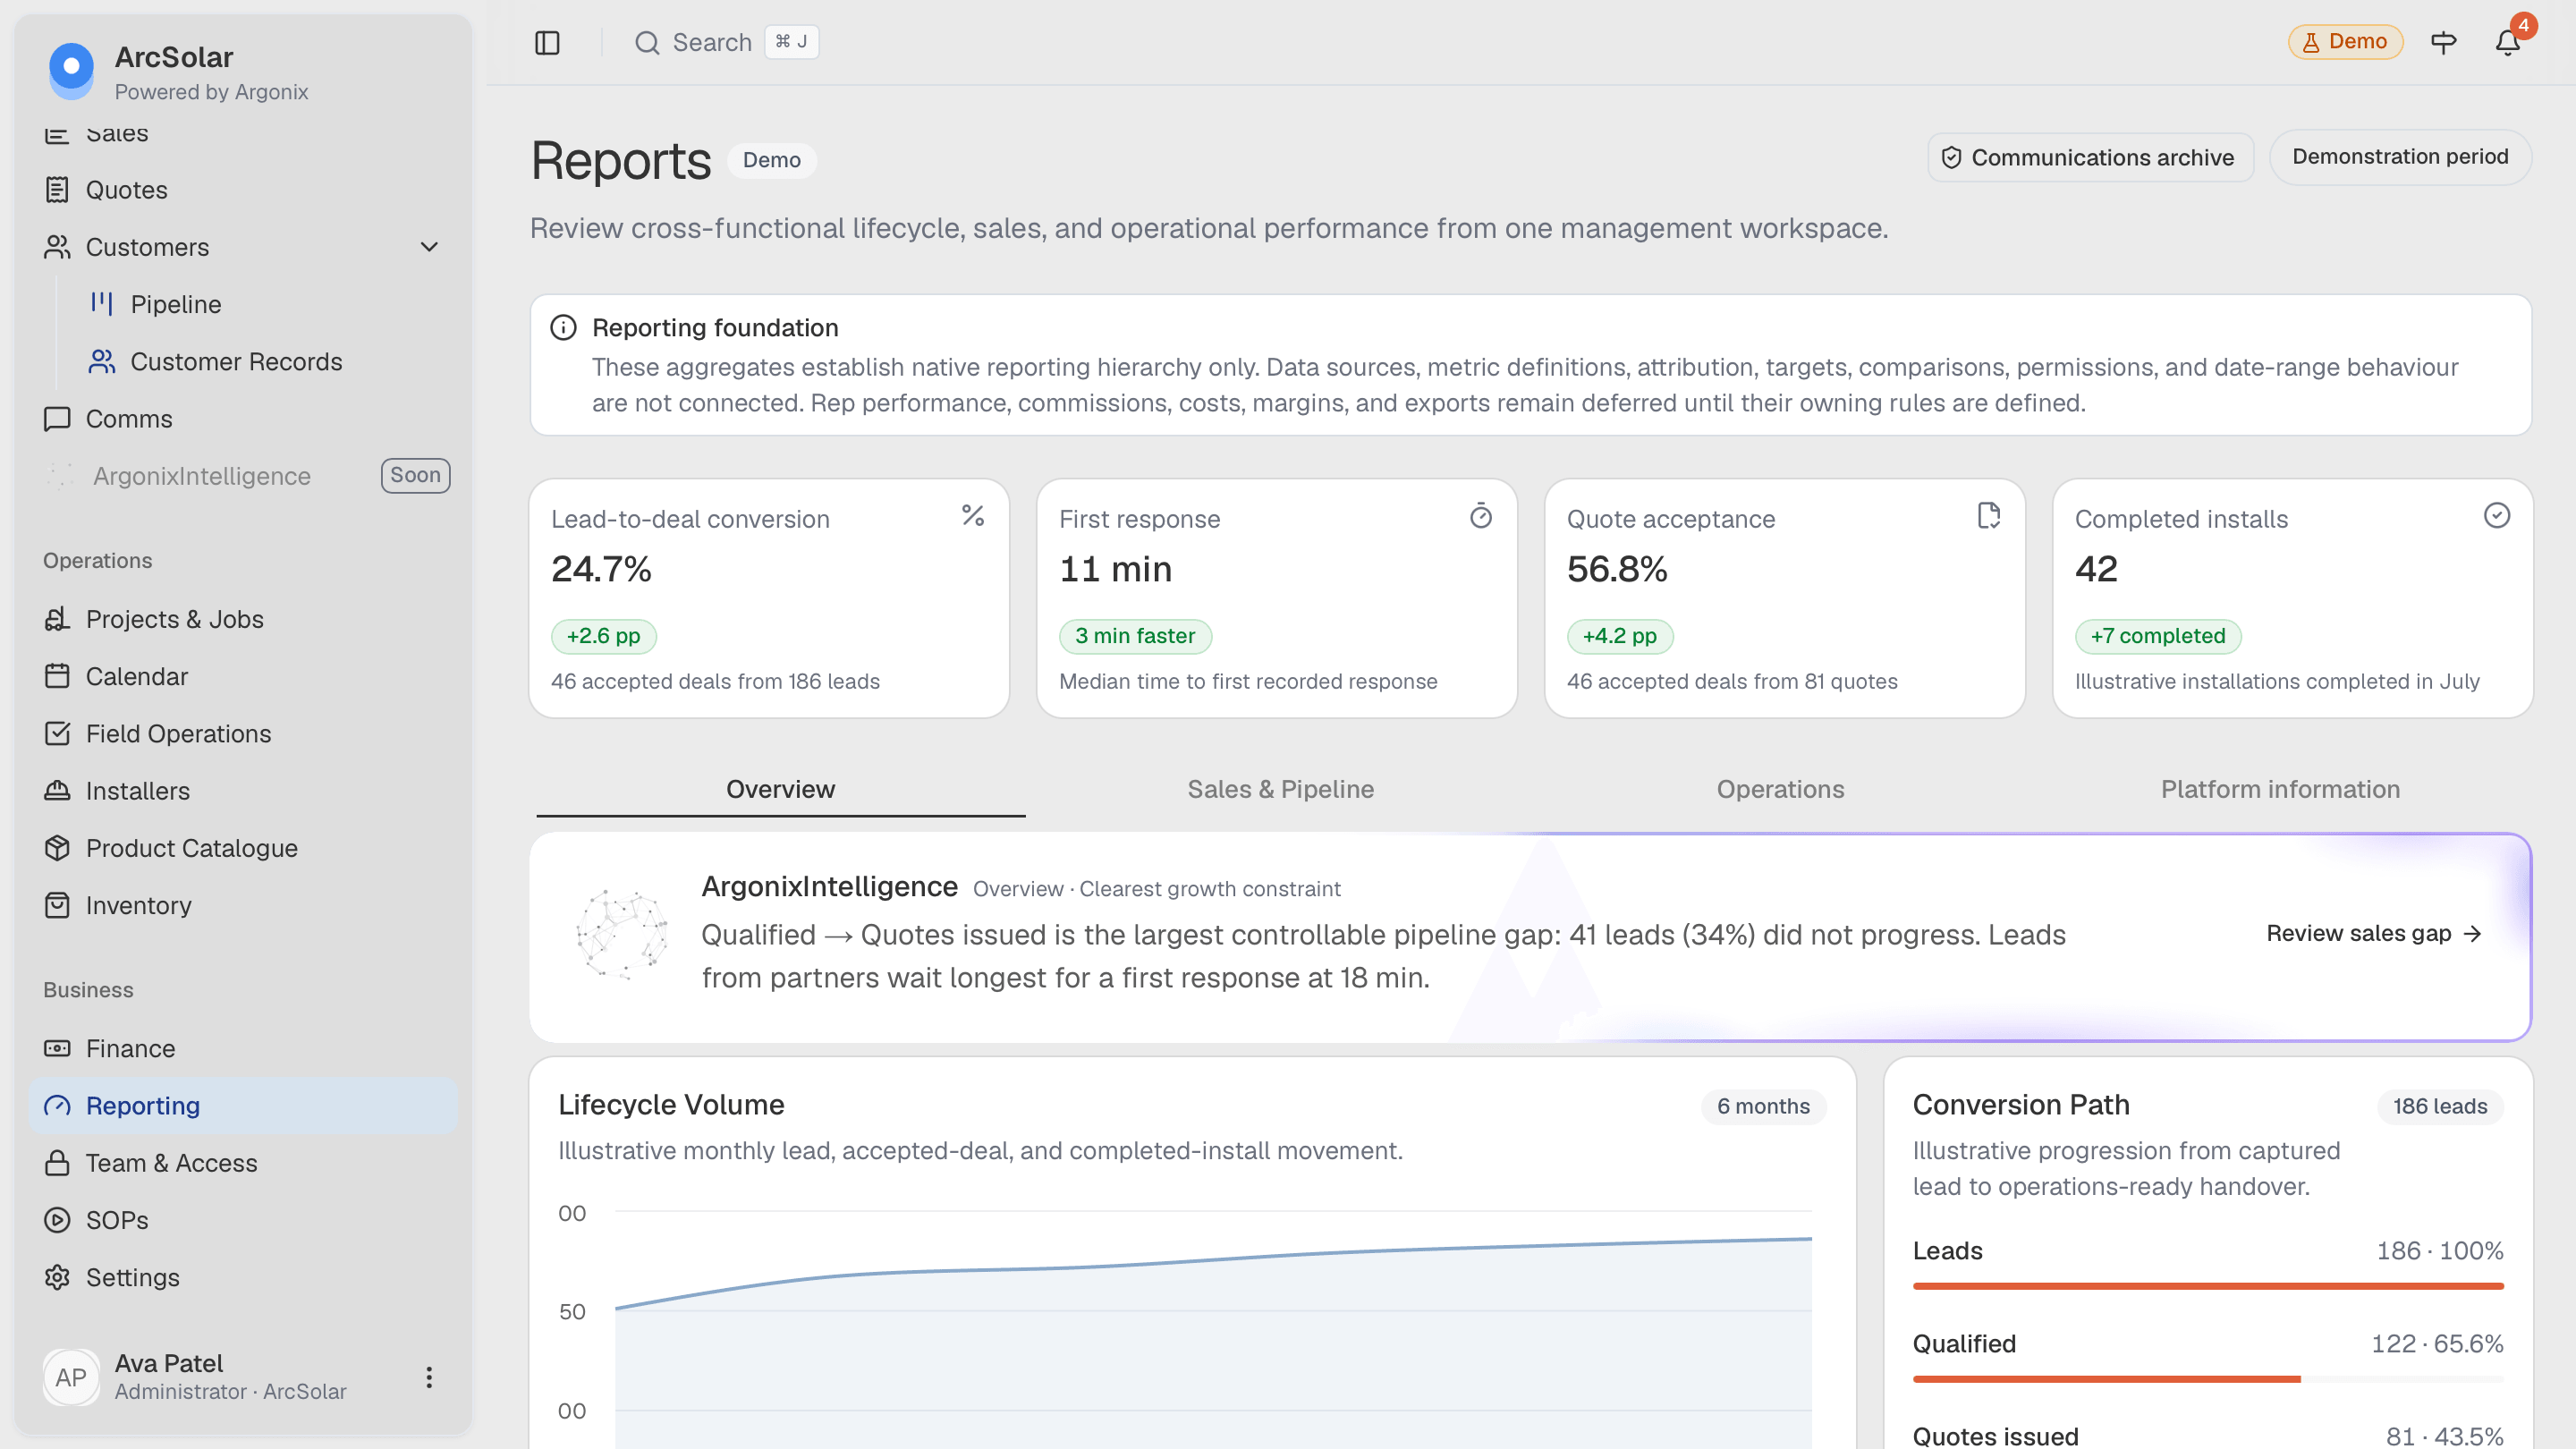
Task: Click the Projects & Jobs icon
Action: tap(57, 619)
